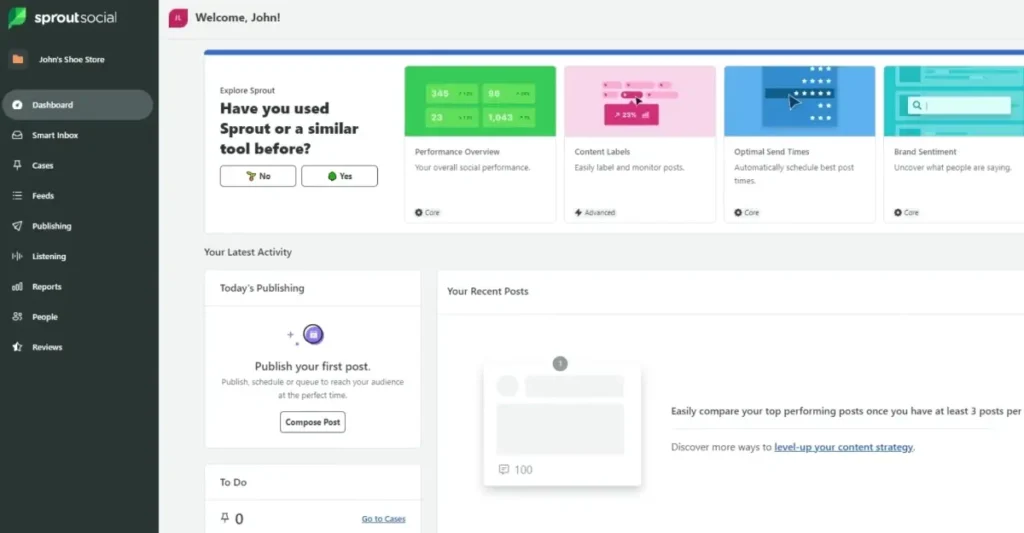Click the Dashboard gauge icon

click(x=18, y=105)
